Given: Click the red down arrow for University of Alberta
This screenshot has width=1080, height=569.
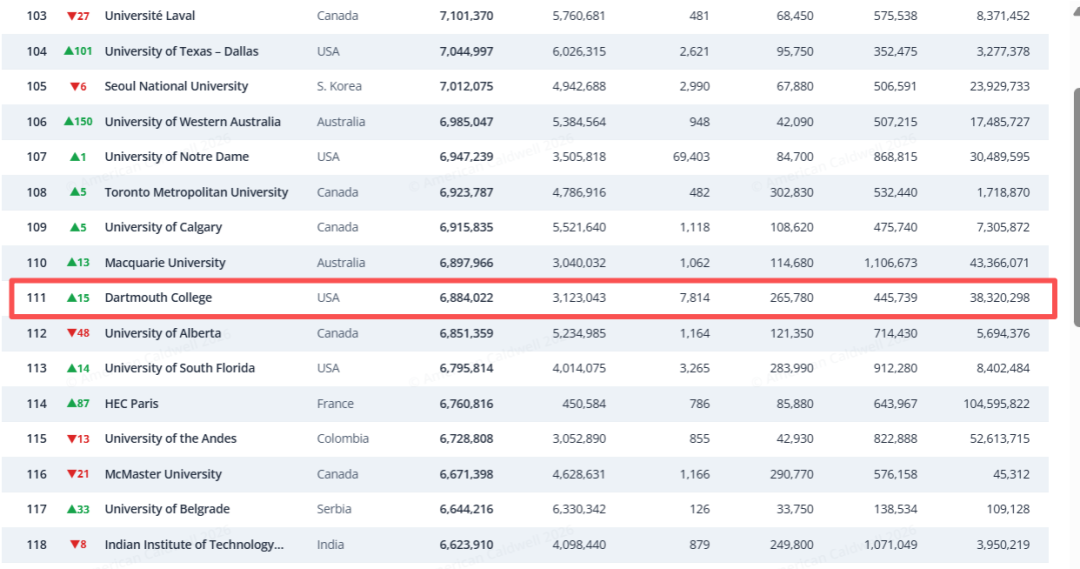Looking at the screenshot, I should [x=71, y=333].
